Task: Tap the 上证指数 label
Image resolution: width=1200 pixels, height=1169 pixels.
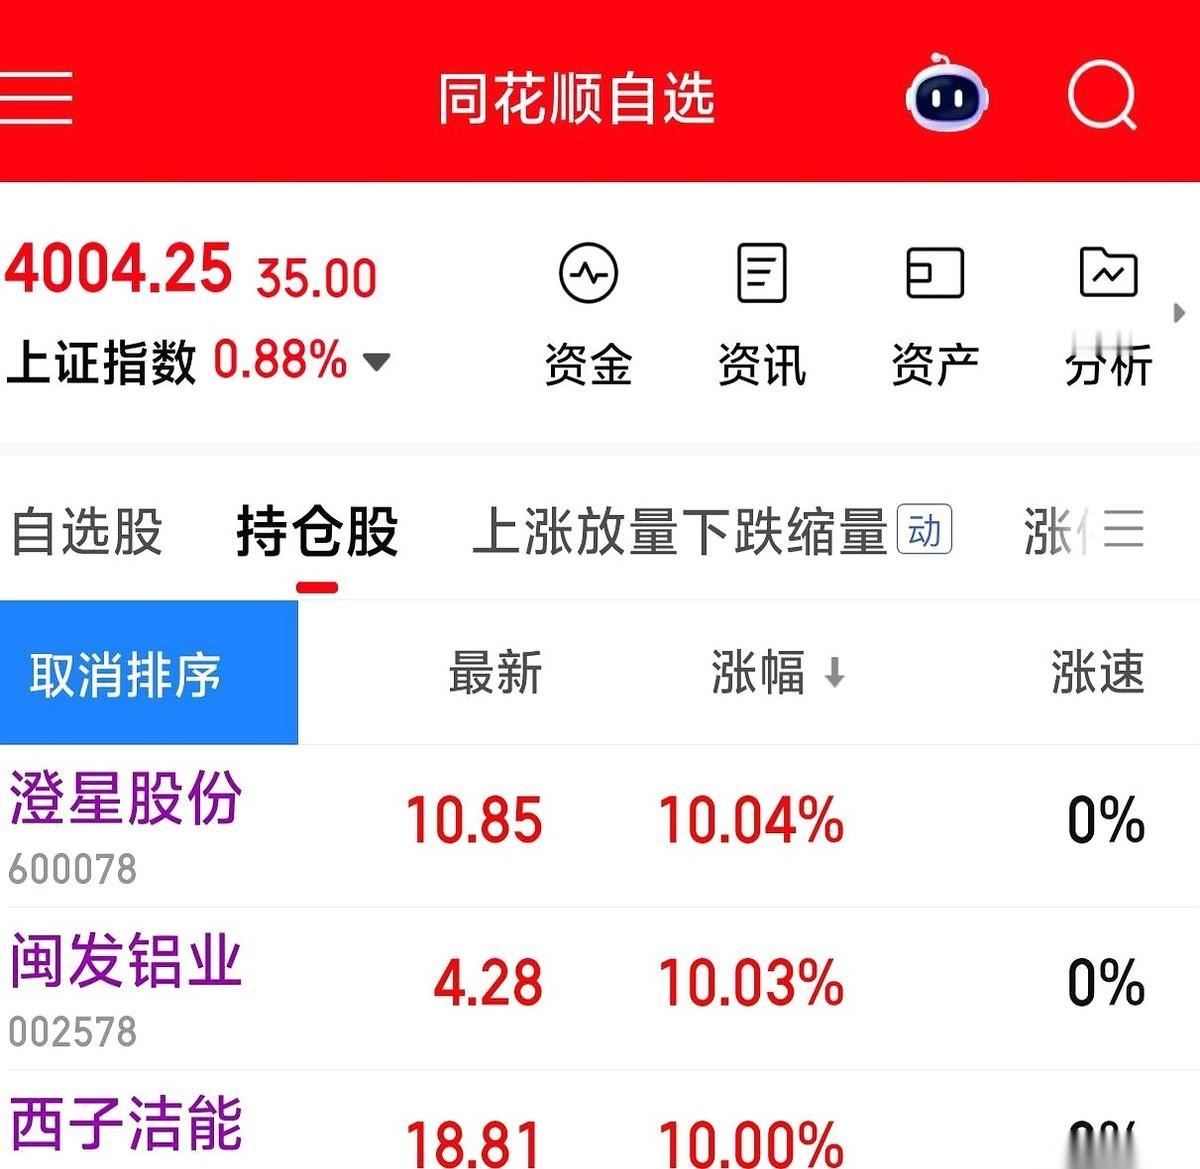Action: tap(101, 362)
